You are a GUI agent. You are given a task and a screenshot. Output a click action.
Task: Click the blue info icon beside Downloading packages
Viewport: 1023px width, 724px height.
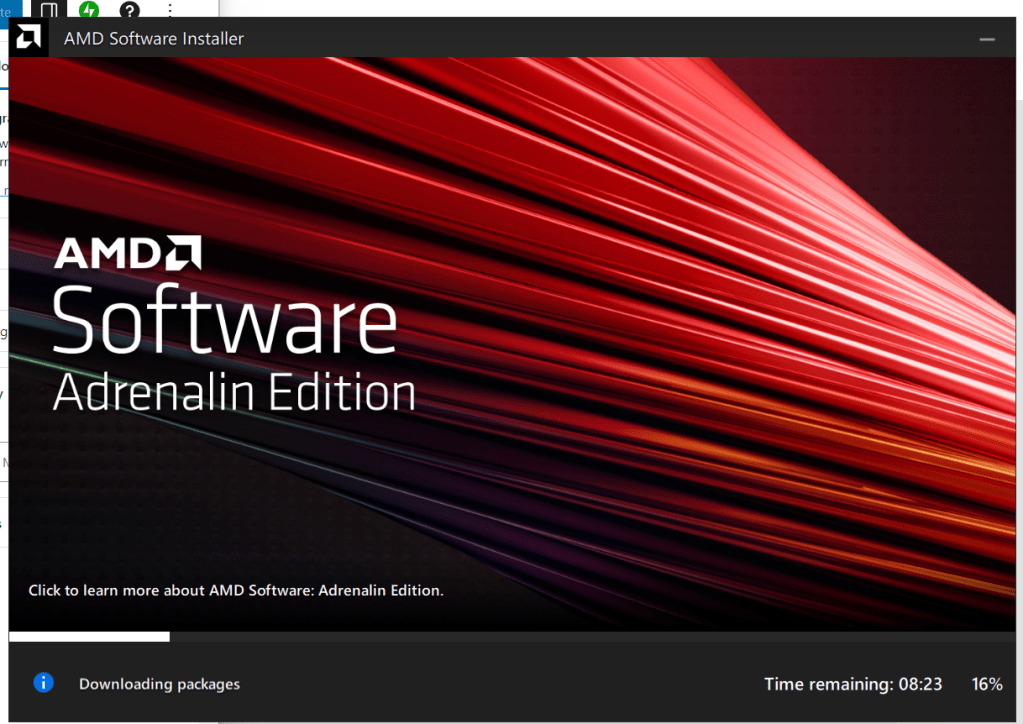point(44,683)
